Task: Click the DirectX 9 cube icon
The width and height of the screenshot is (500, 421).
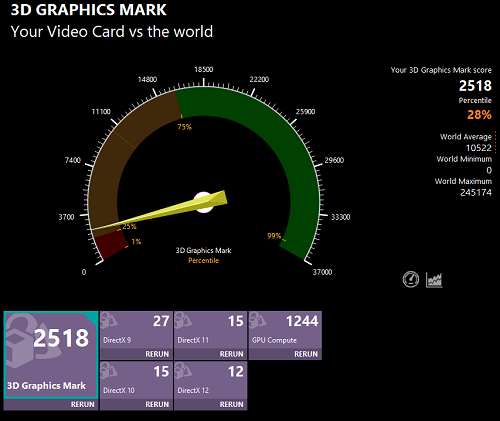Action: coord(109,321)
